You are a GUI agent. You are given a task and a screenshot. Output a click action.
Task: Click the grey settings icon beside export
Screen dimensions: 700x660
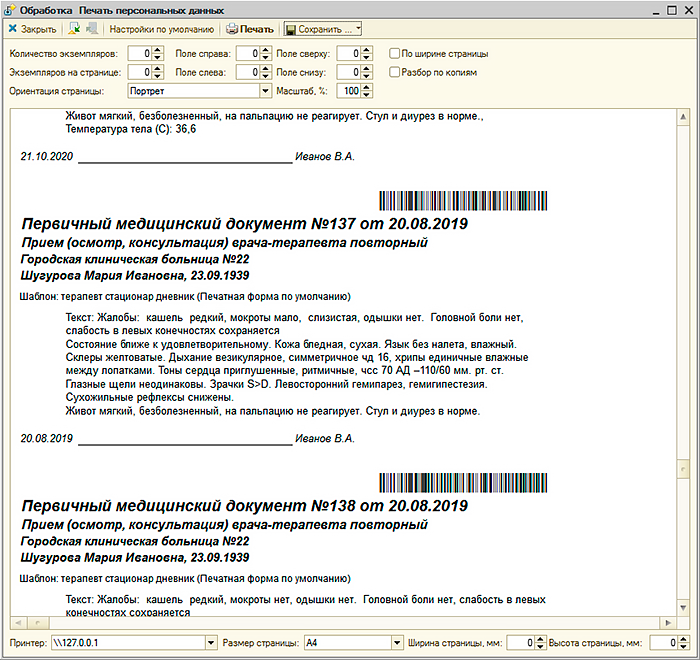point(91,29)
